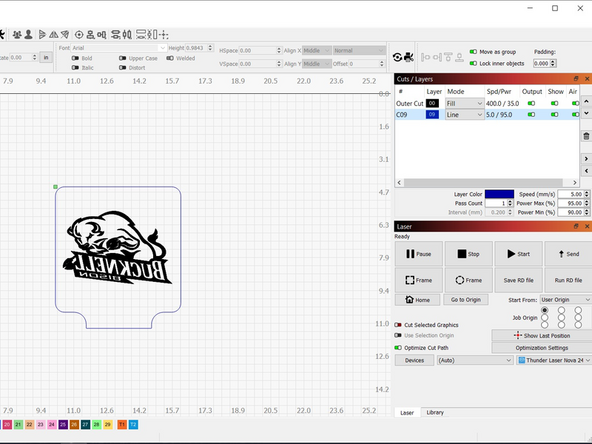Toggle Lock inner objects switch
This screenshot has height=444, width=592.
(473, 63)
